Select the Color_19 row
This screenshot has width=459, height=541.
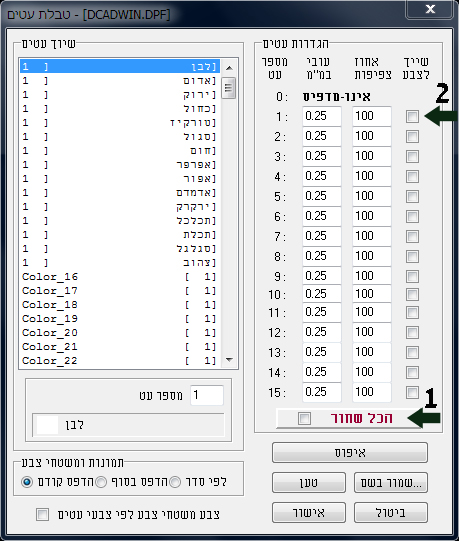pyautogui.click(x=120, y=318)
